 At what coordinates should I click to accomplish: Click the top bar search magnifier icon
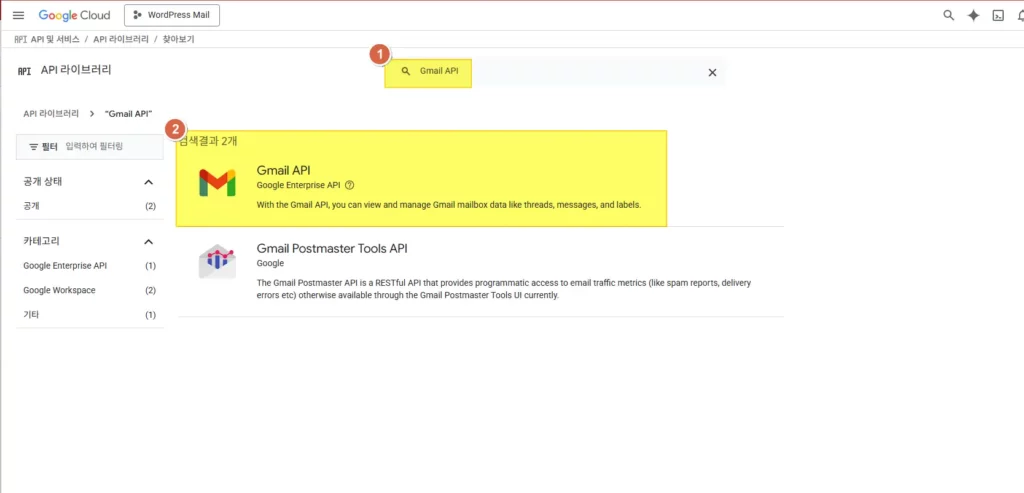tap(949, 16)
